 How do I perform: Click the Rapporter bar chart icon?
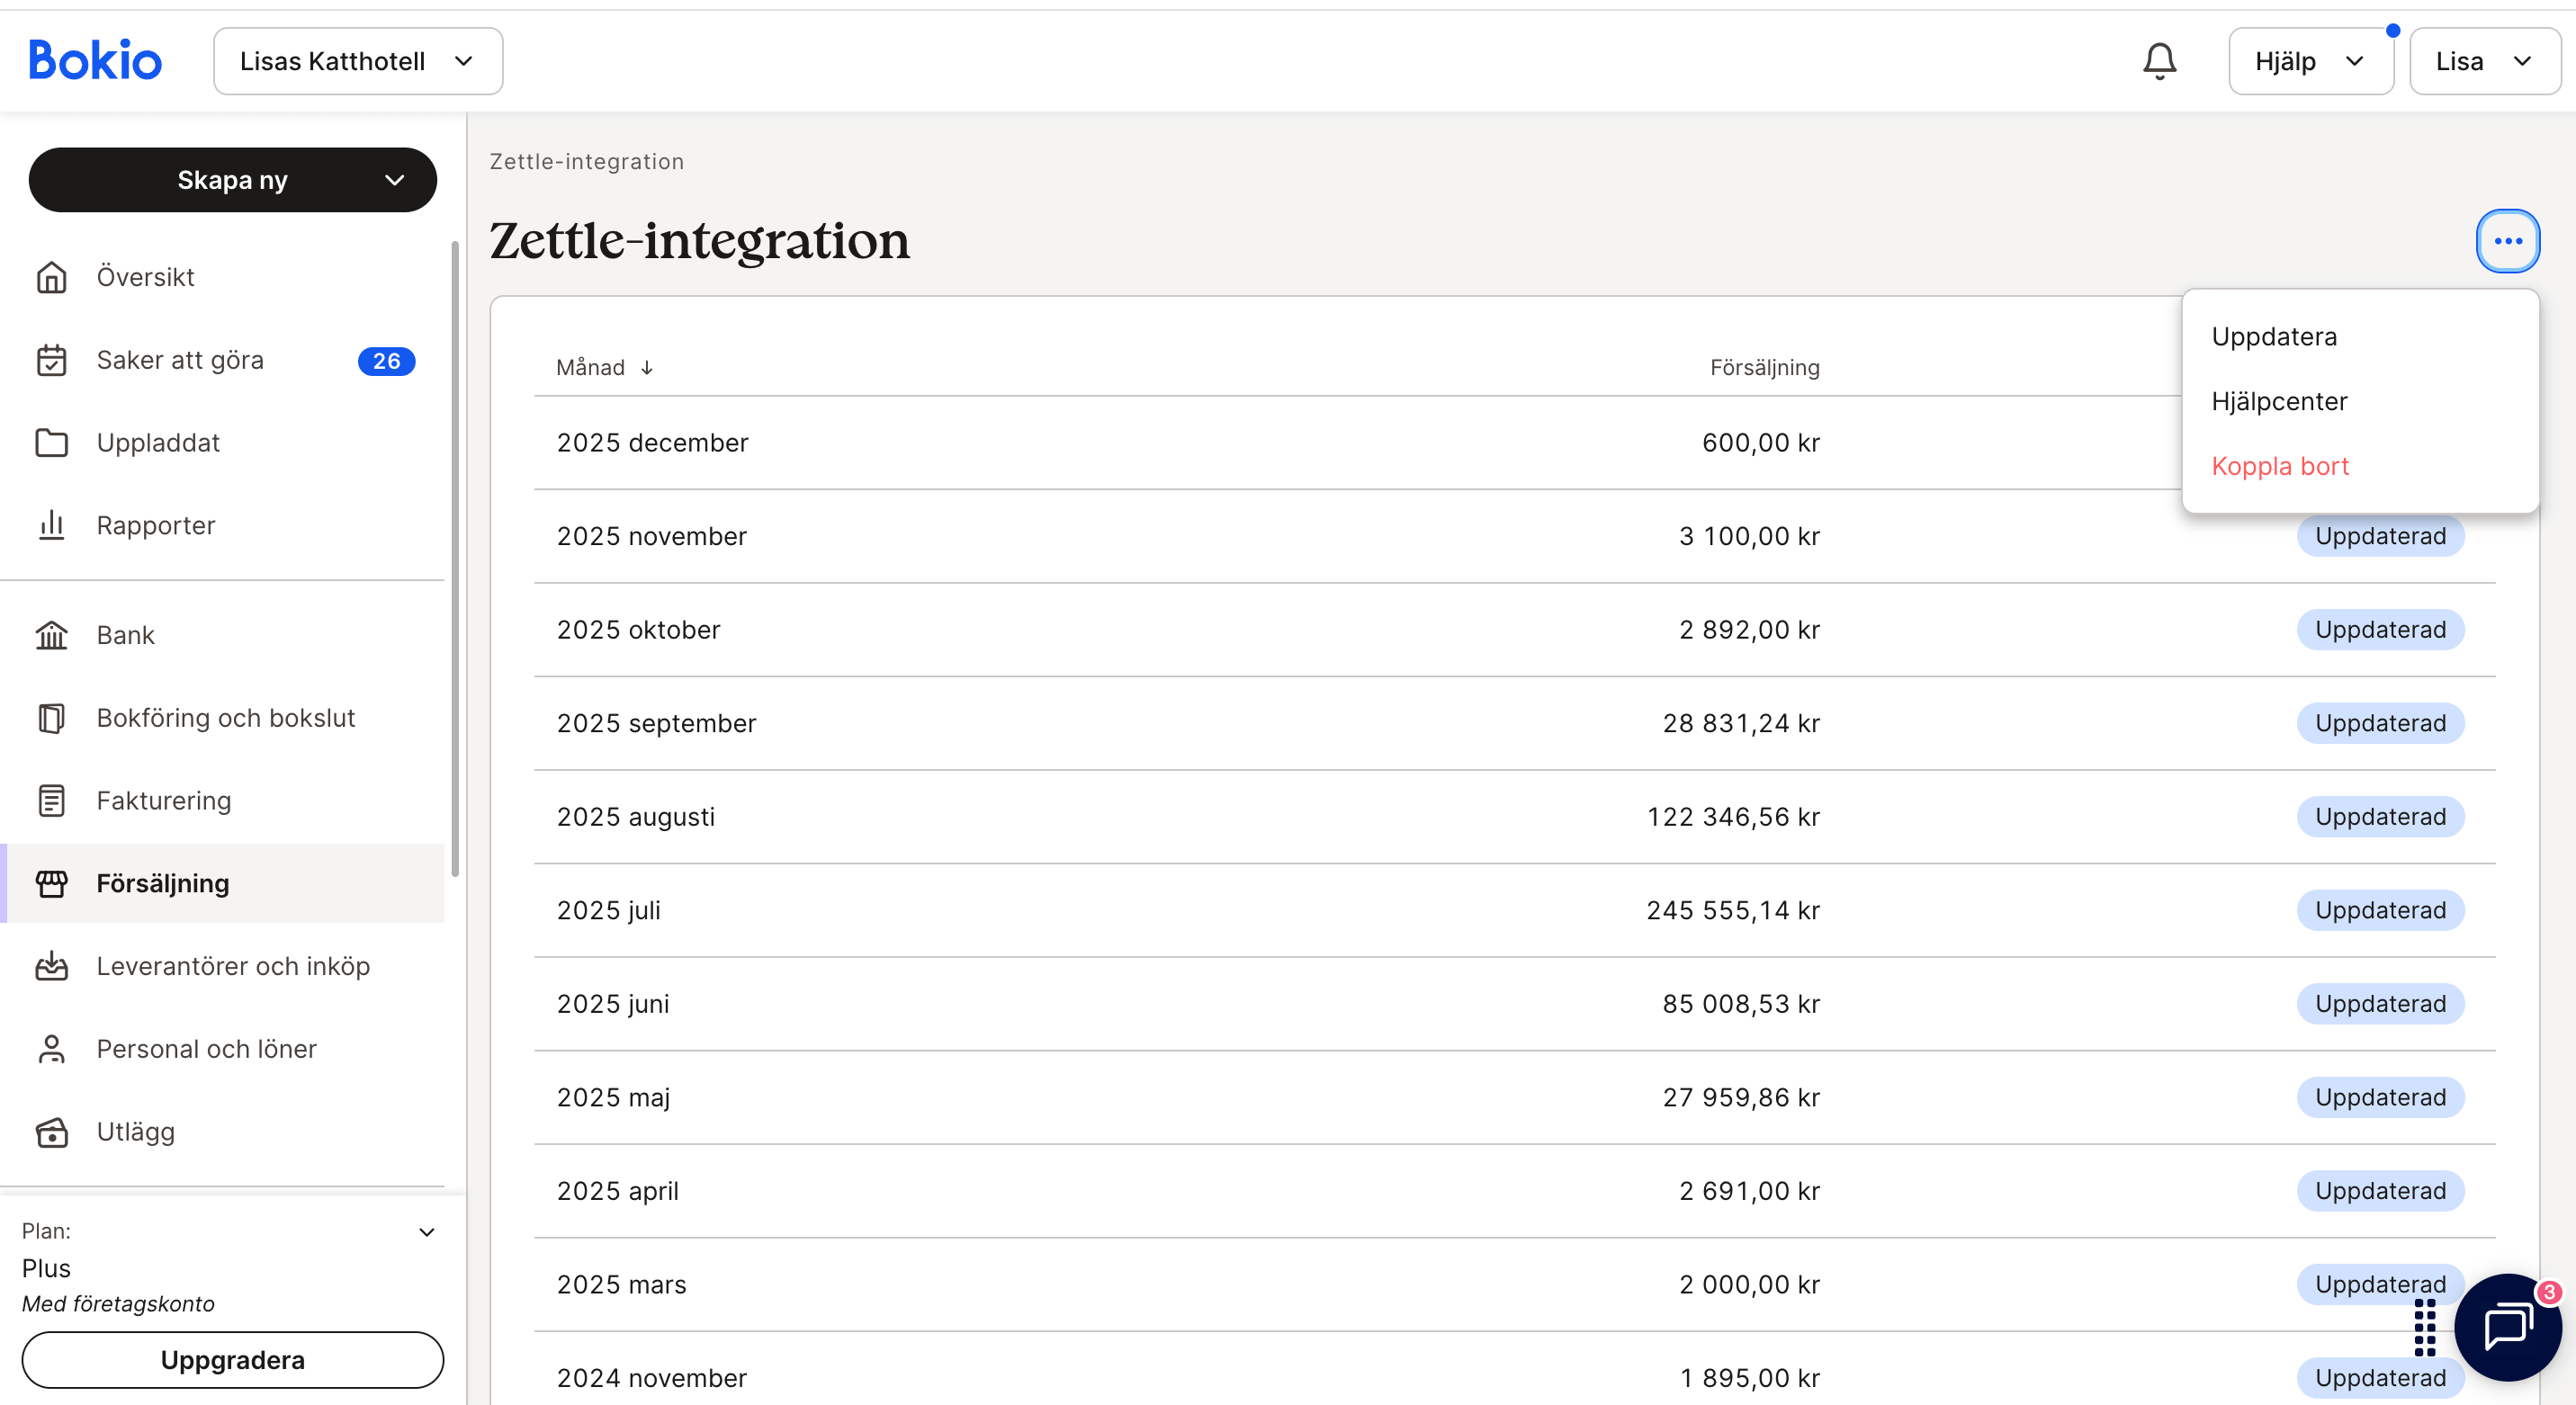51,525
